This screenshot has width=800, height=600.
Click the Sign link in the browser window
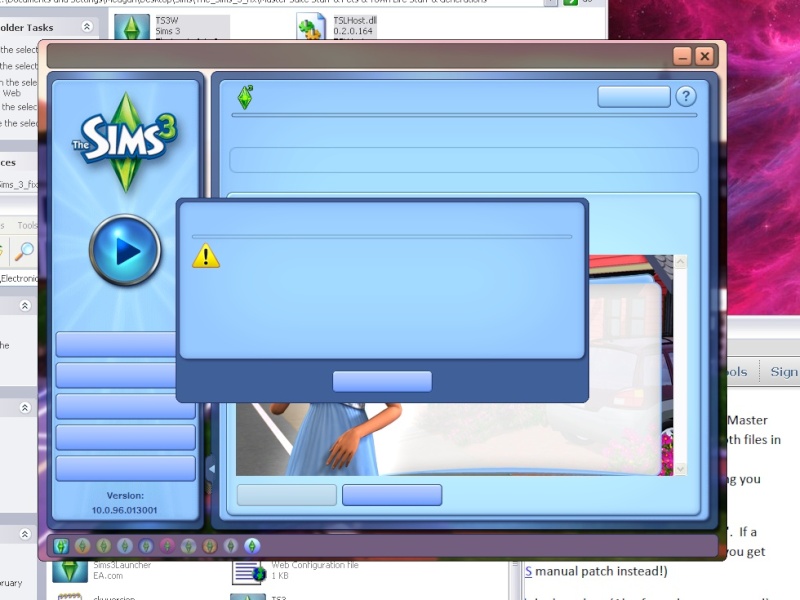784,371
